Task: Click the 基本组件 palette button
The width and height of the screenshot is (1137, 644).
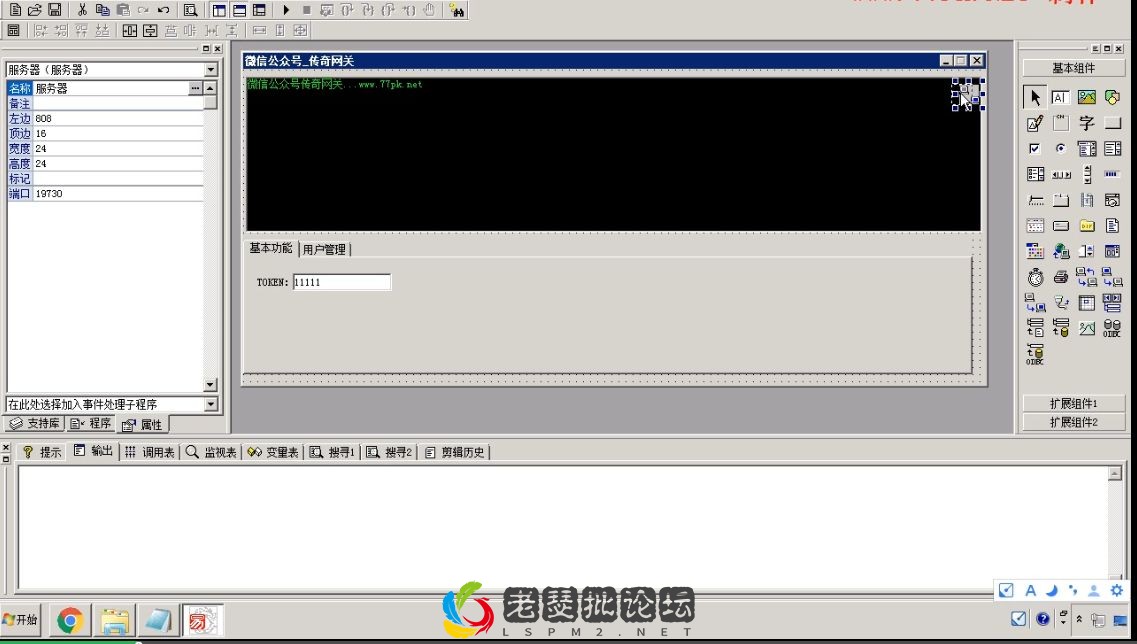Action: point(1073,68)
